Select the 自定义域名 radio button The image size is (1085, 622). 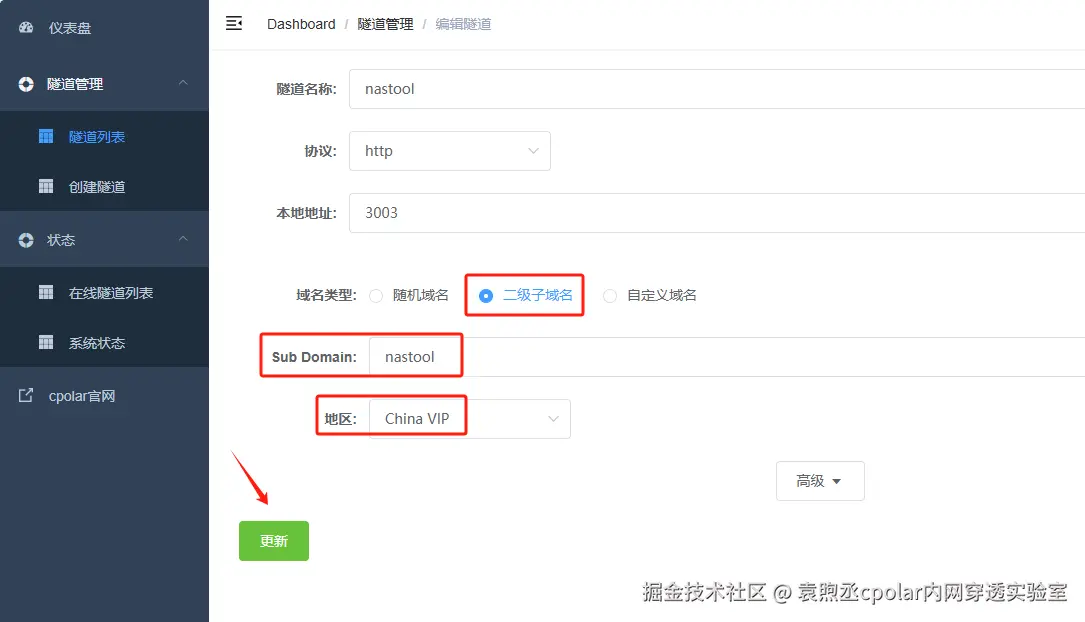pyautogui.click(x=610, y=296)
